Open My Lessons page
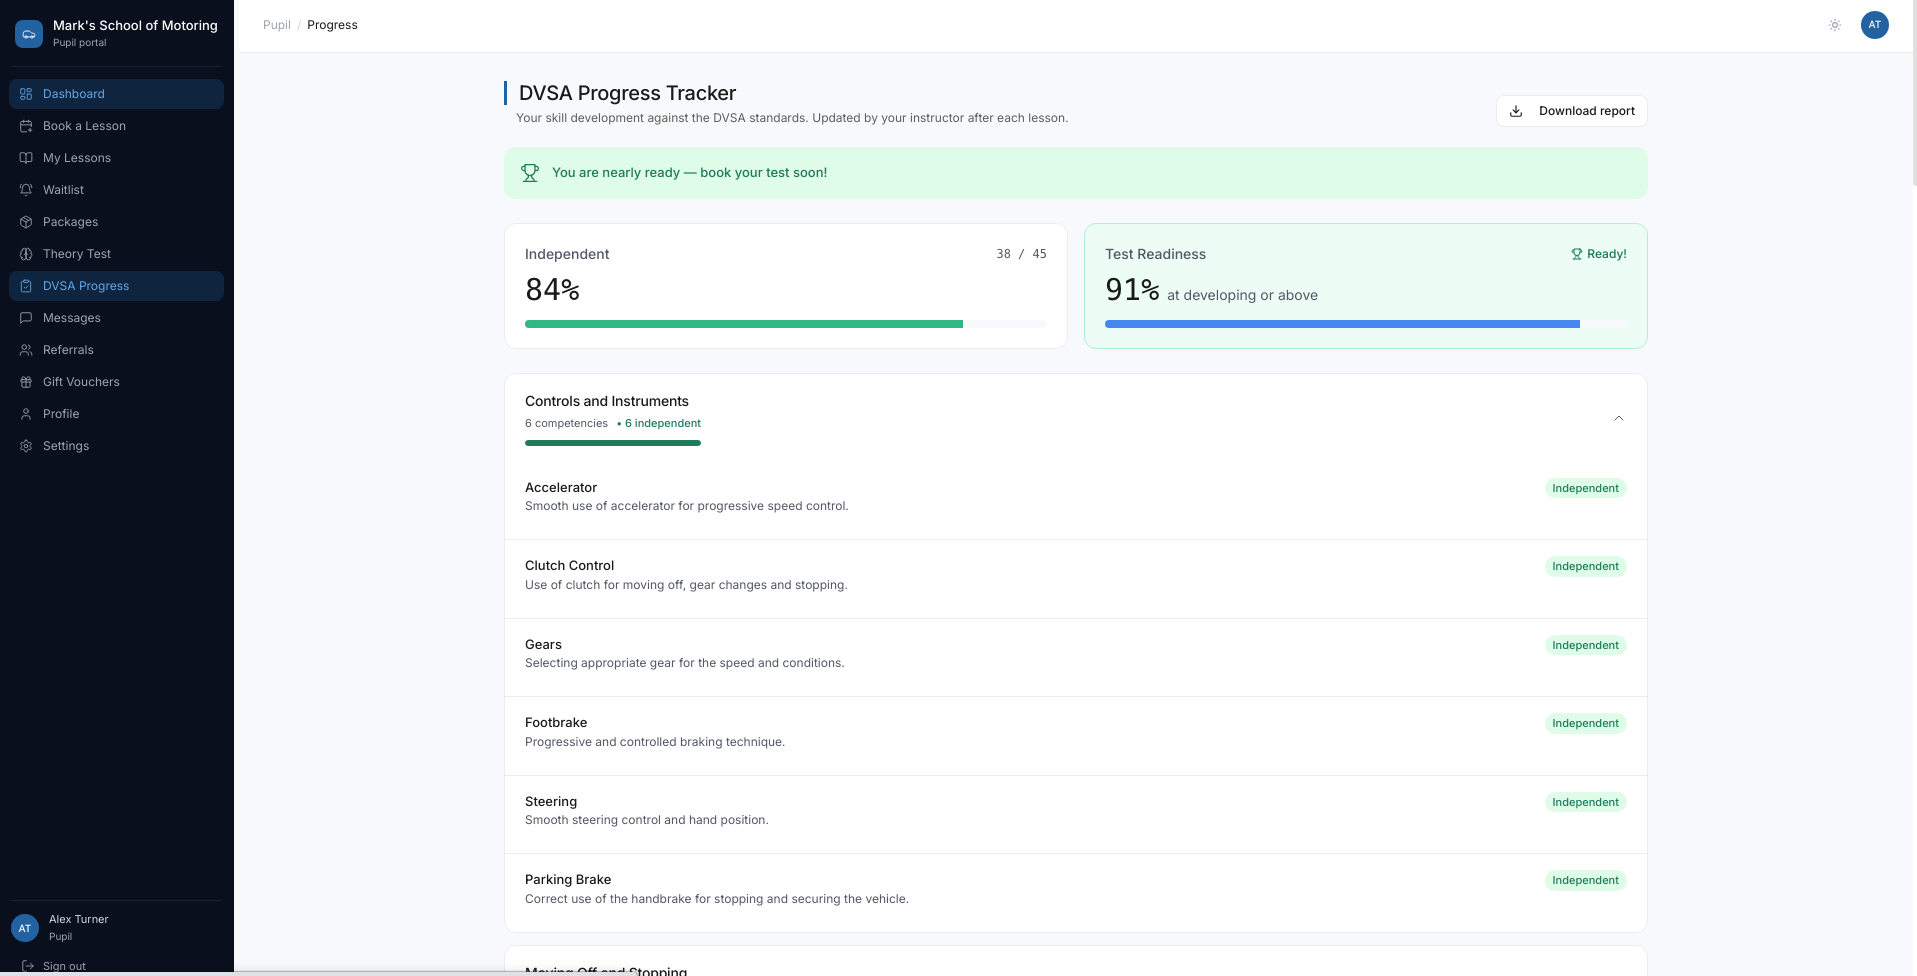This screenshot has width=1917, height=976. [x=116, y=158]
